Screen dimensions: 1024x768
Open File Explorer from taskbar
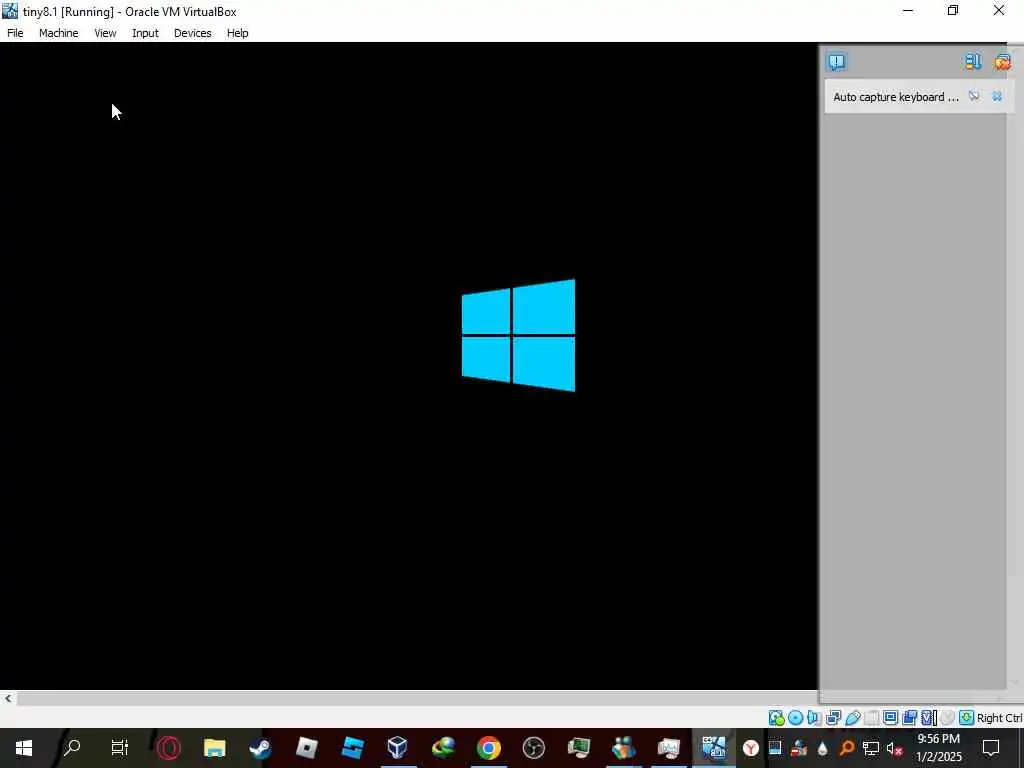point(214,748)
